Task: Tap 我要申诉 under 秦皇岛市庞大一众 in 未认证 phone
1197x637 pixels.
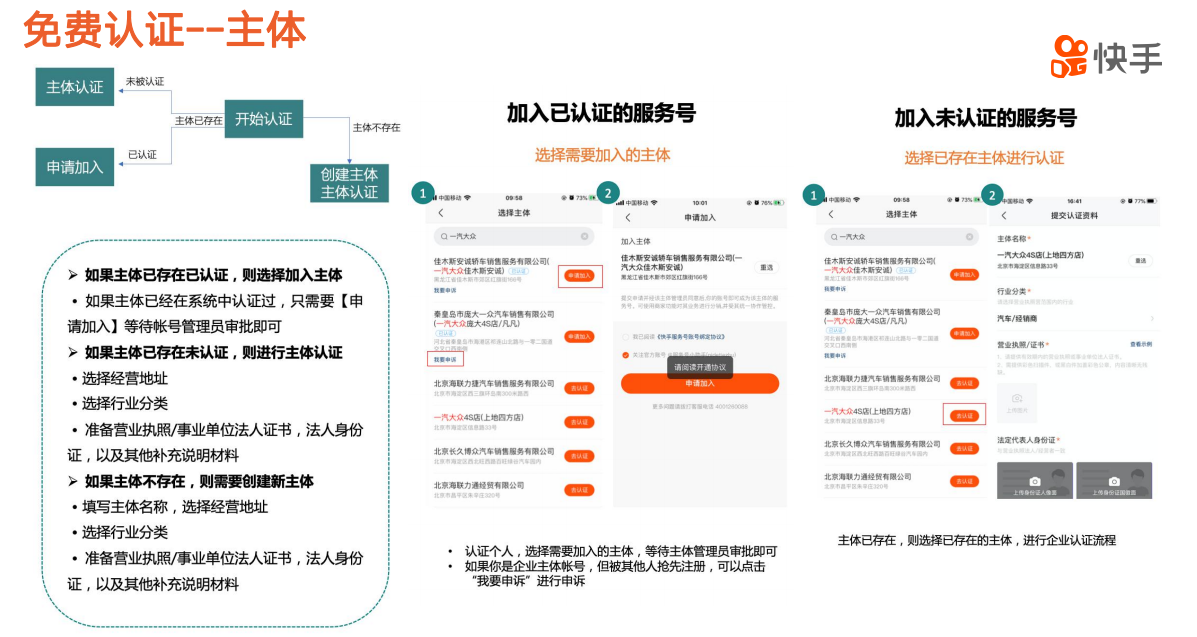Action: click(835, 355)
